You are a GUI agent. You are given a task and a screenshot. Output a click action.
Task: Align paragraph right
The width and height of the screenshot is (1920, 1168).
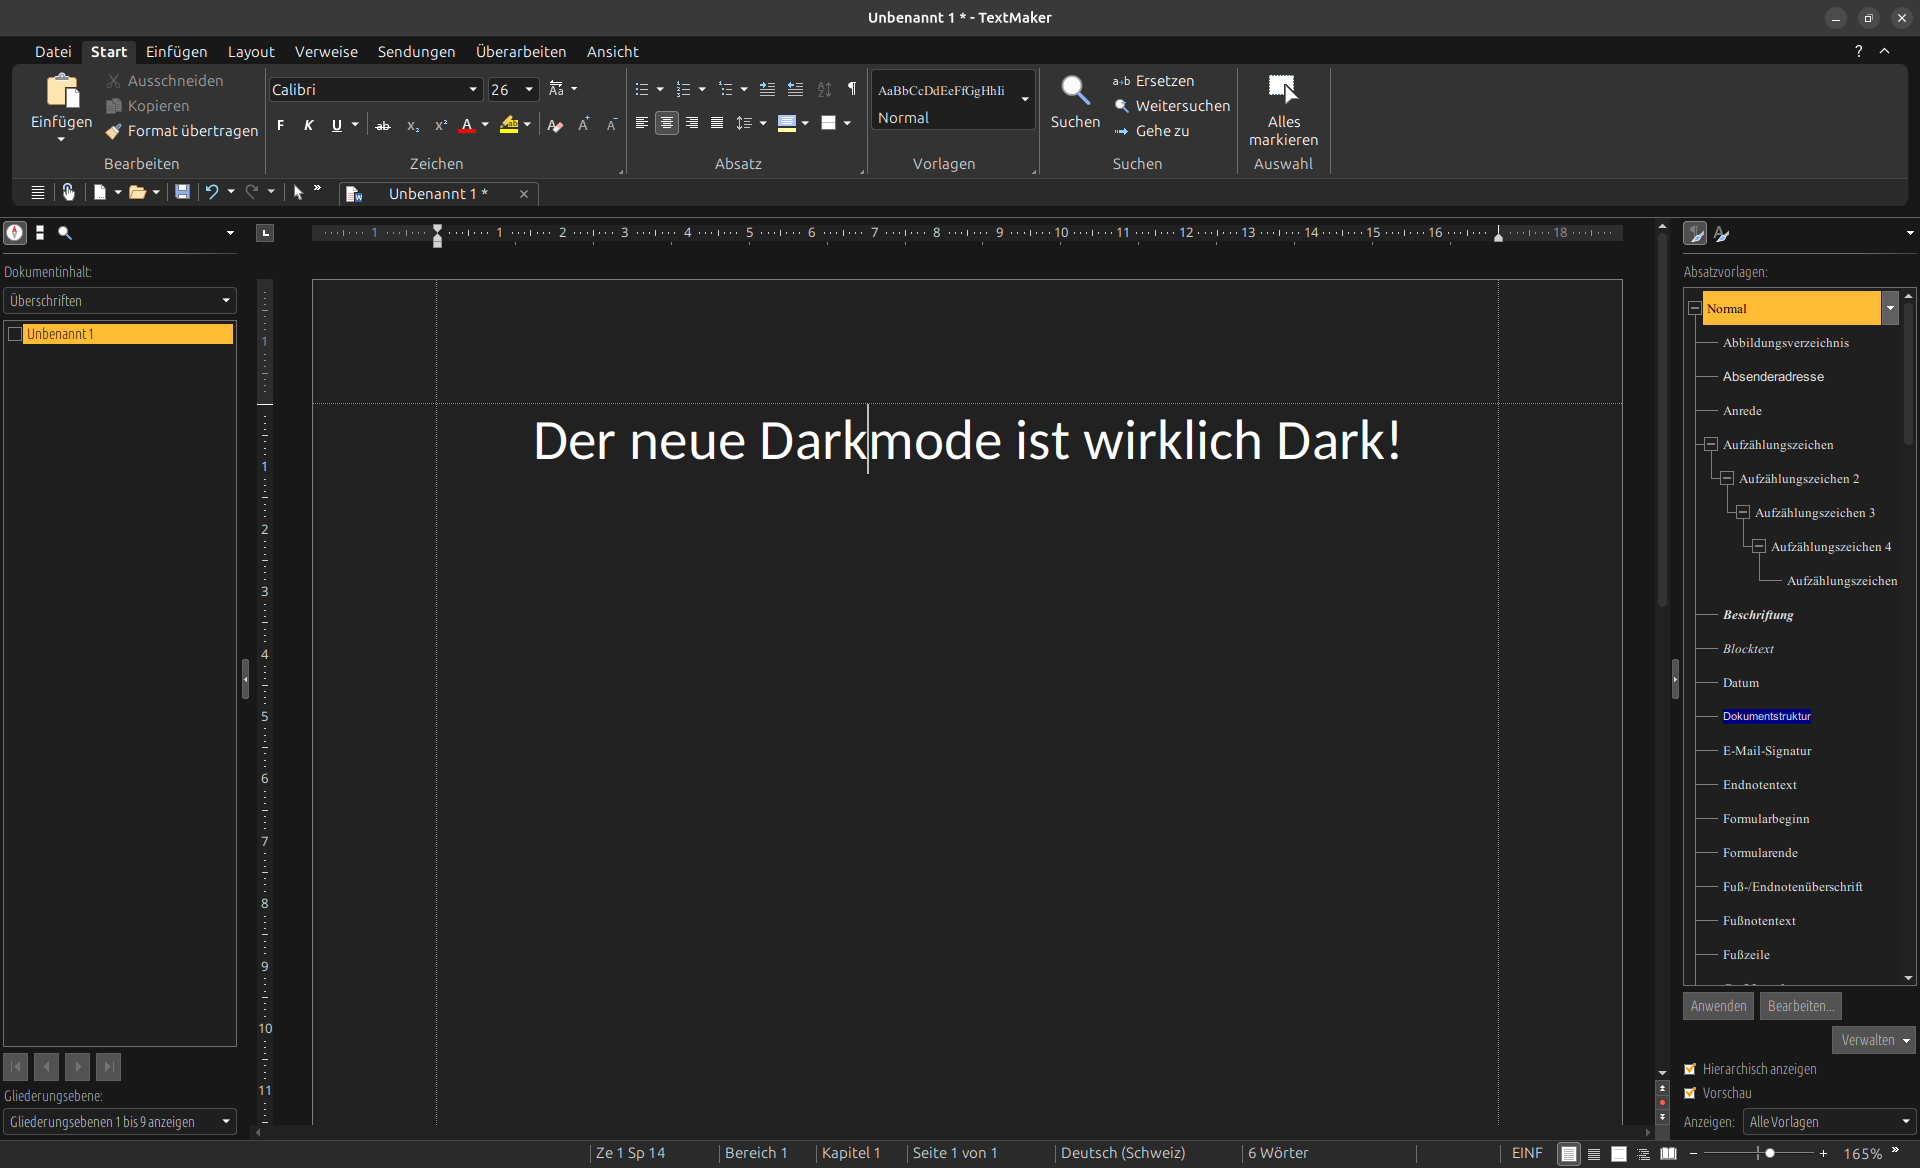pyautogui.click(x=692, y=123)
